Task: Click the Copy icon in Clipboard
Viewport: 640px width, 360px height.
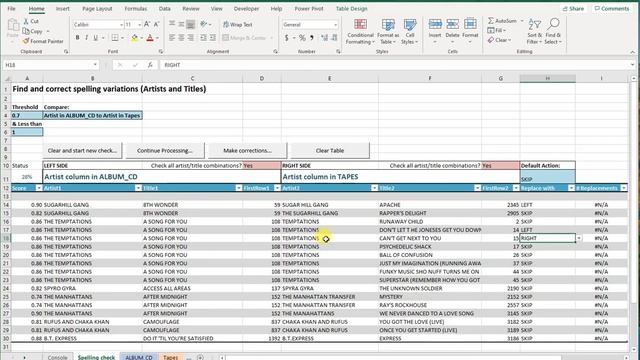Action: [26, 31]
